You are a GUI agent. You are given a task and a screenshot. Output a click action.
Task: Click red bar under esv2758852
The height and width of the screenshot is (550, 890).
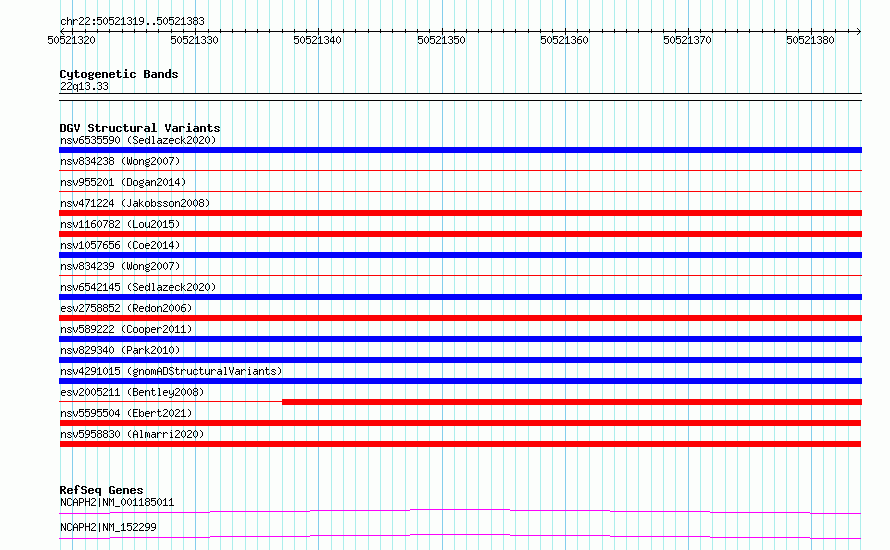click(x=460, y=318)
